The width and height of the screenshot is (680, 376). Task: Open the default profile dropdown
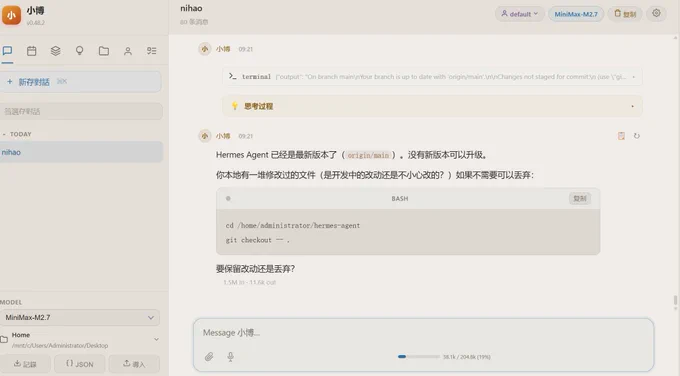[520, 14]
